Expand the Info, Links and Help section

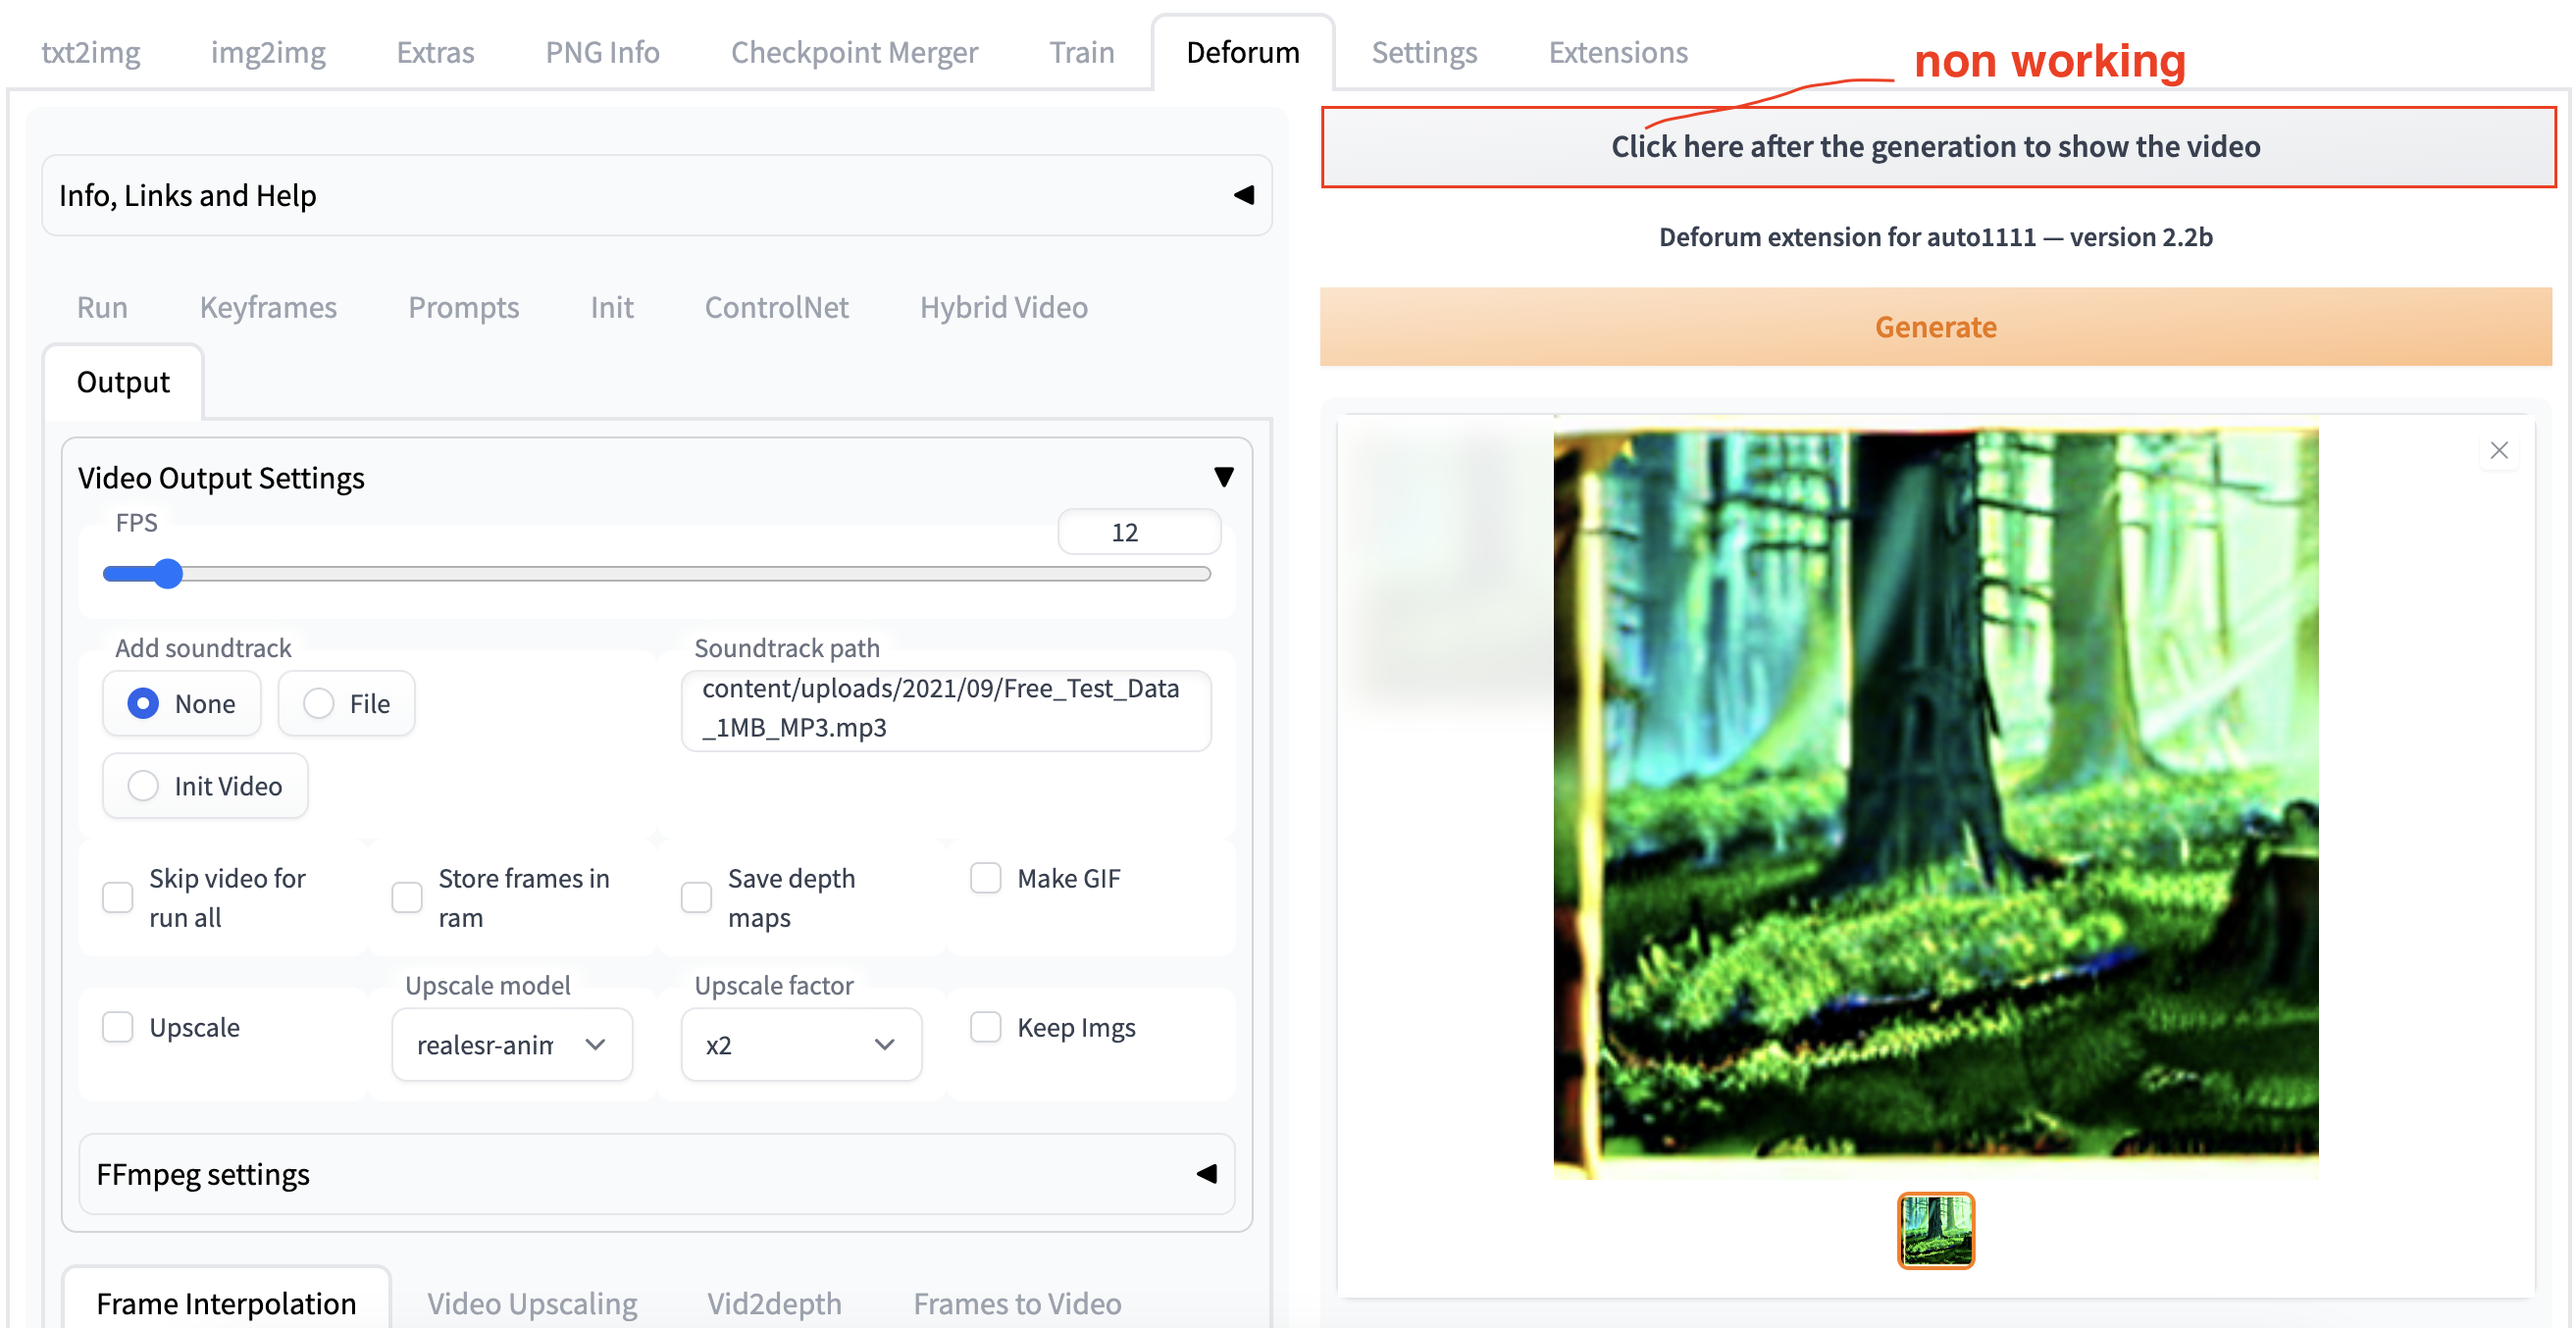pos(657,195)
